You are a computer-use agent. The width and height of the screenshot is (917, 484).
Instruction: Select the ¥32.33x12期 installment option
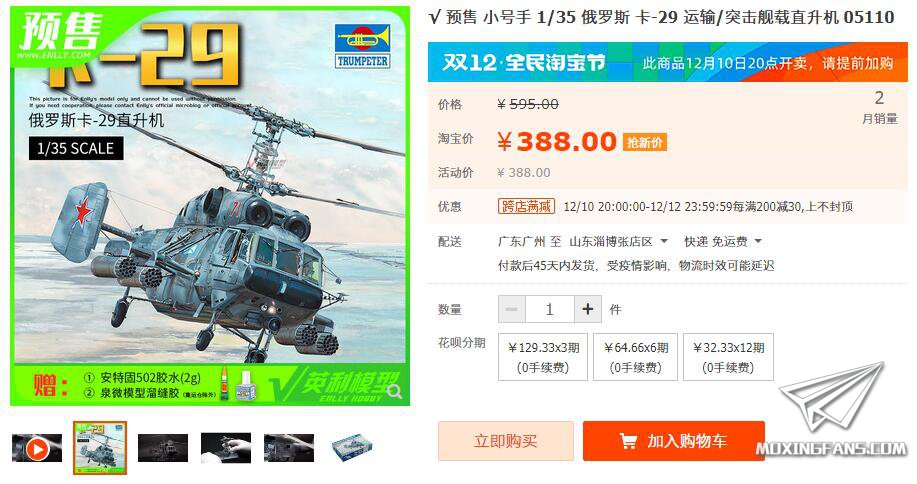point(728,357)
